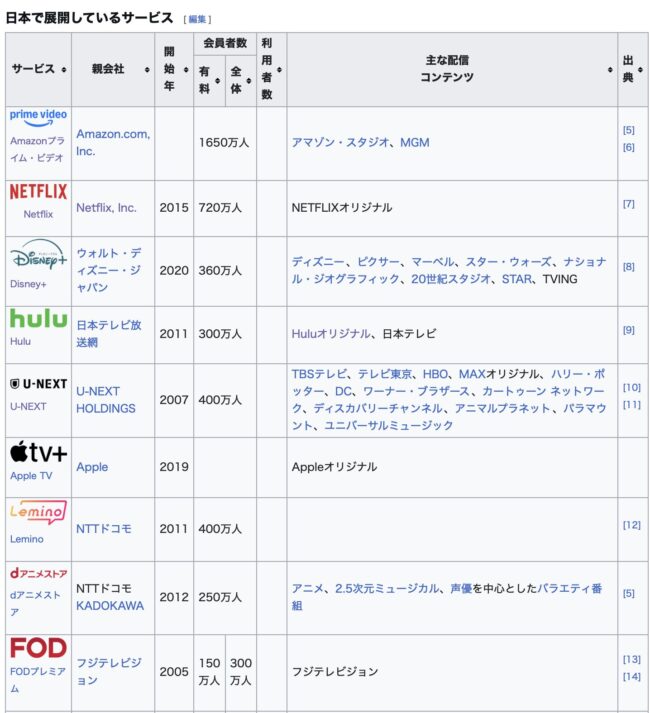Sort by 出典 column arrows
Viewport: 650px width, 713px height.
pos(640,70)
